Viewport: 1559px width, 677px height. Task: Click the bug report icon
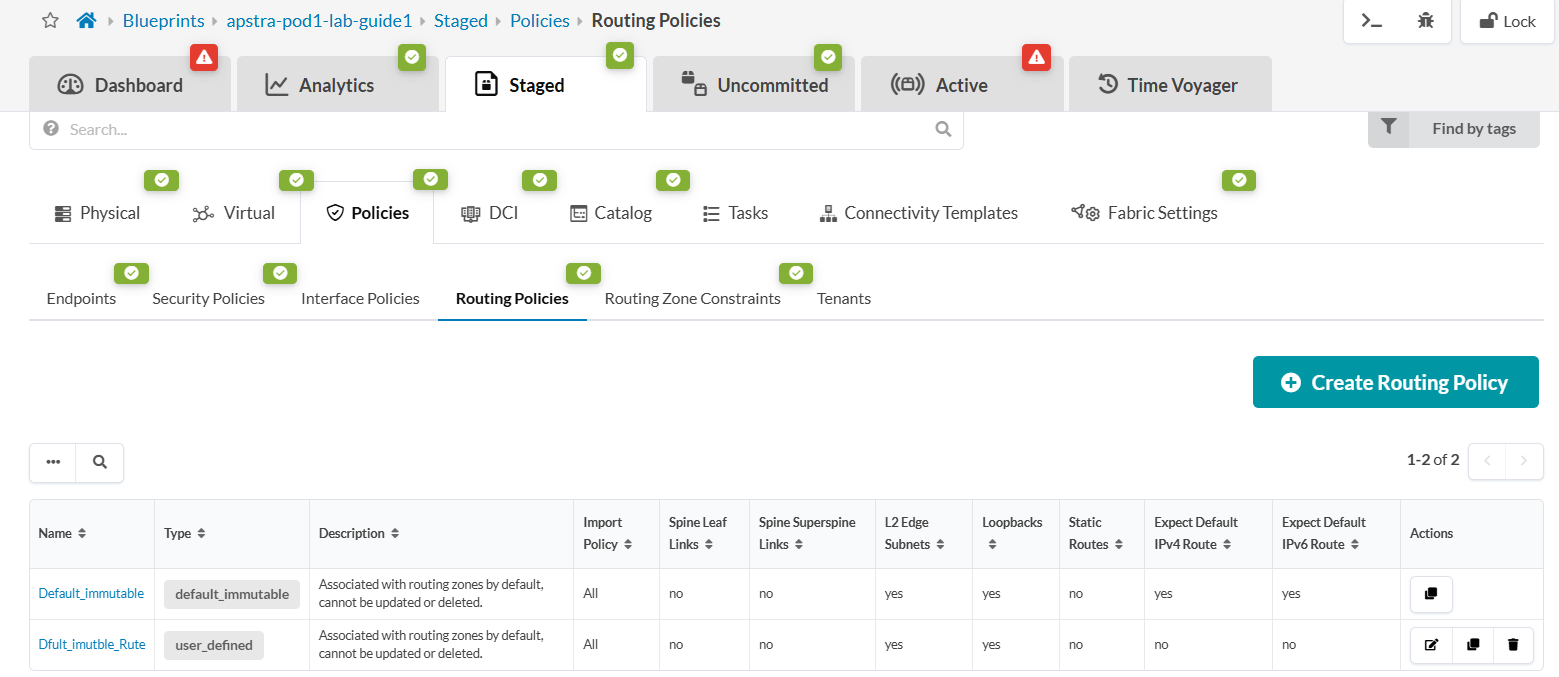[1426, 21]
